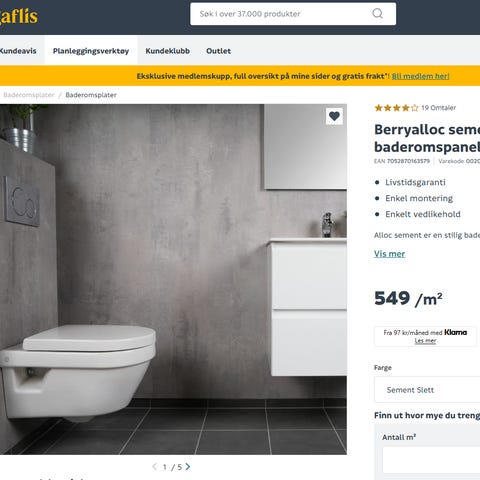Add product to favorites with heart icon
The height and width of the screenshot is (480, 480).
coord(334,116)
